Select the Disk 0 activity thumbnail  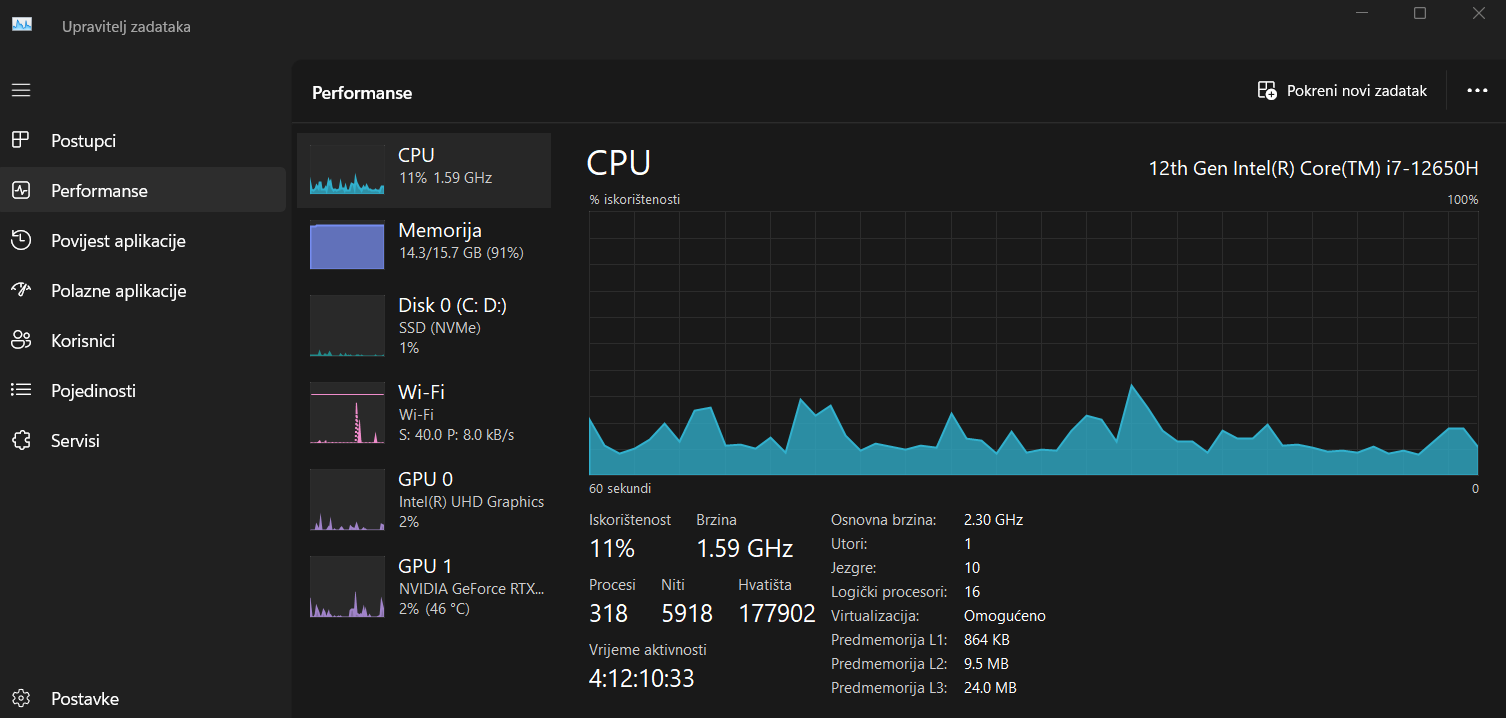point(347,326)
